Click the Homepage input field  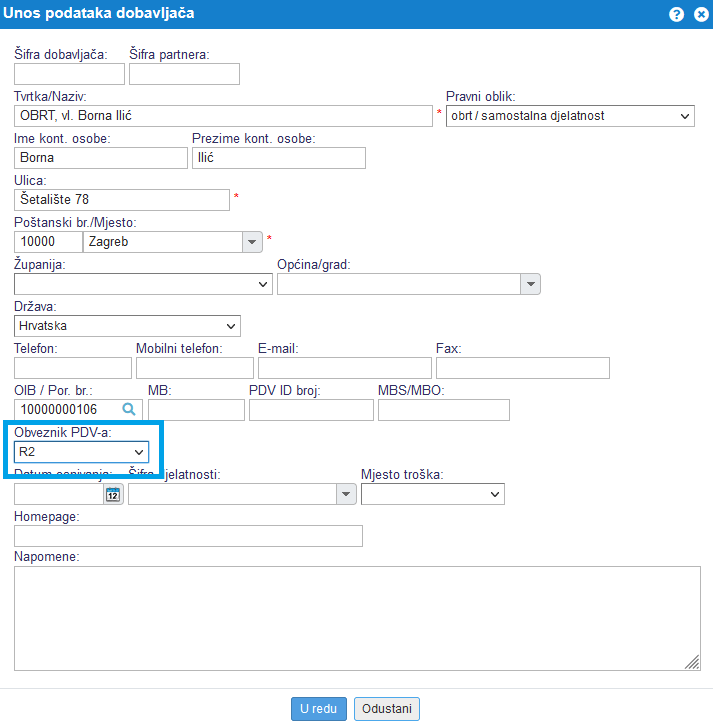tap(188, 536)
